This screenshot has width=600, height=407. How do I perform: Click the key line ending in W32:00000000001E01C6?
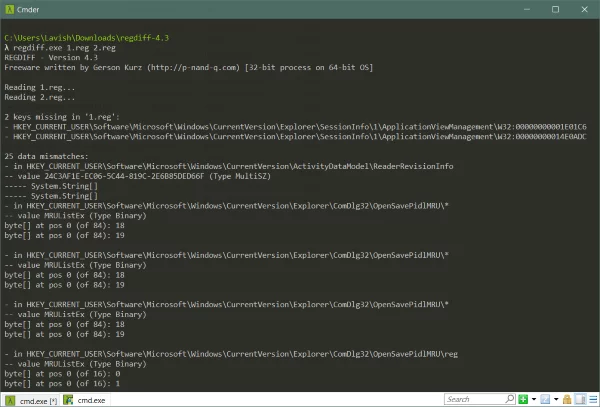click(x=295, y=127)
